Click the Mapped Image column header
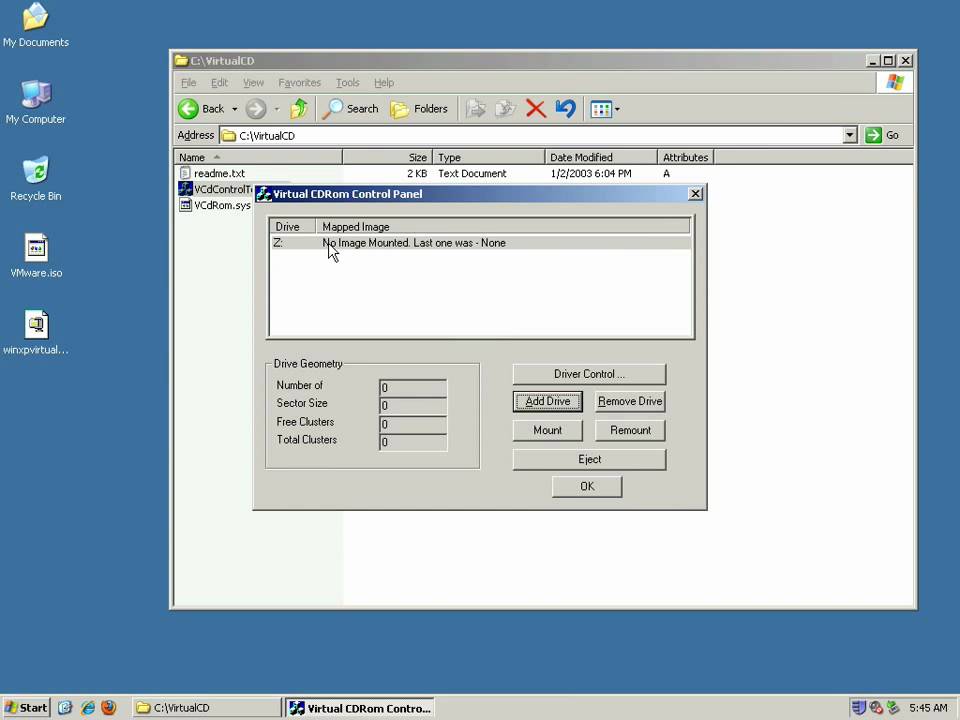Image resolution: width=960 pixels, height=720 pixels. pyautogui.click(x=503, y=227)
